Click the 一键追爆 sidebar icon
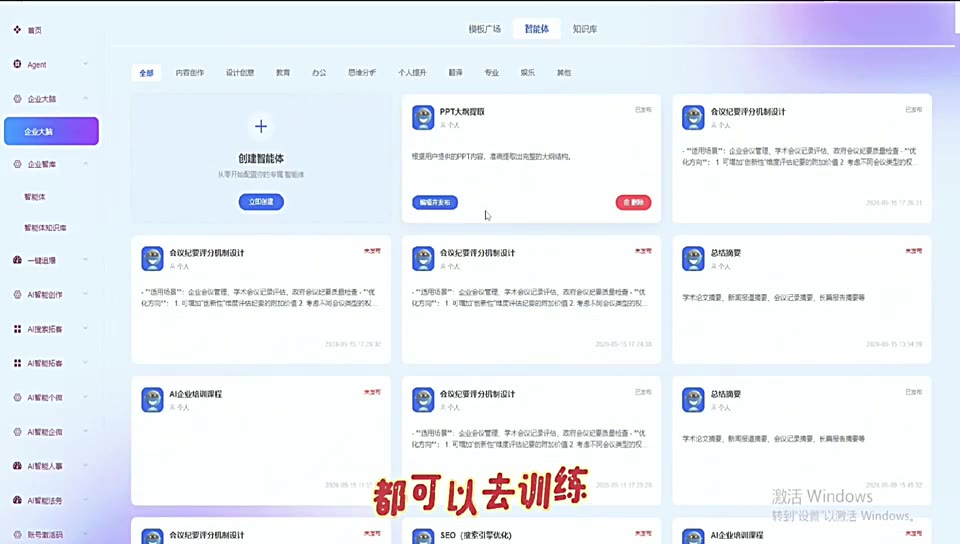 (17, 260)
